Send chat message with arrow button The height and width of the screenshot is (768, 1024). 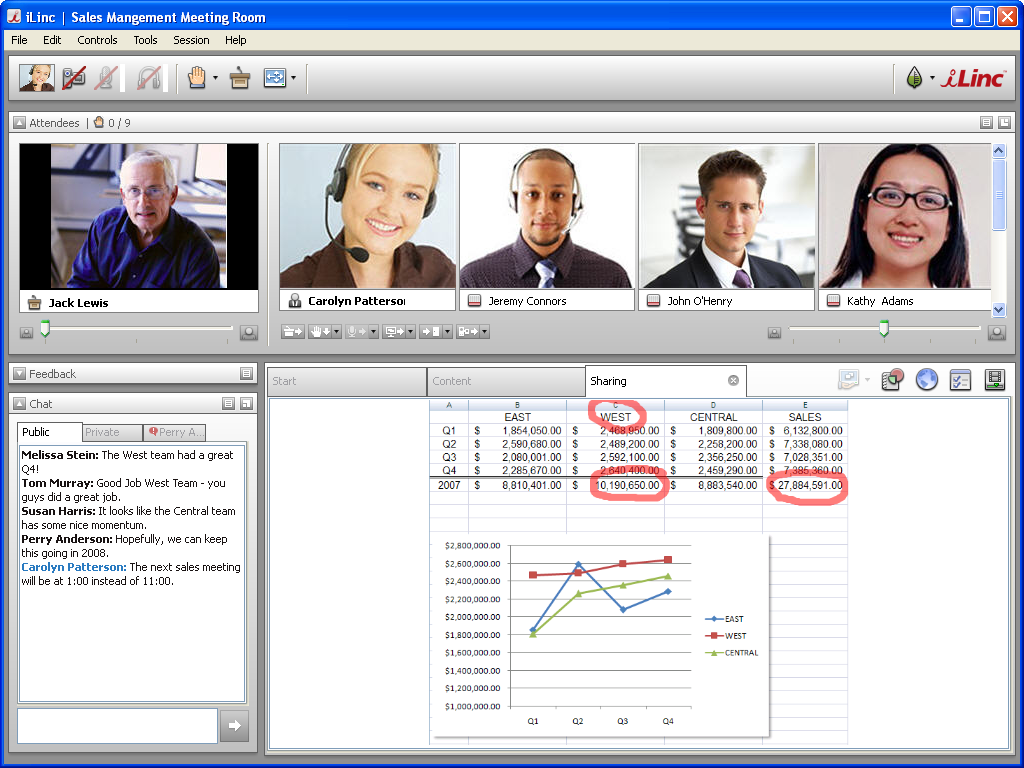(233, 726)
